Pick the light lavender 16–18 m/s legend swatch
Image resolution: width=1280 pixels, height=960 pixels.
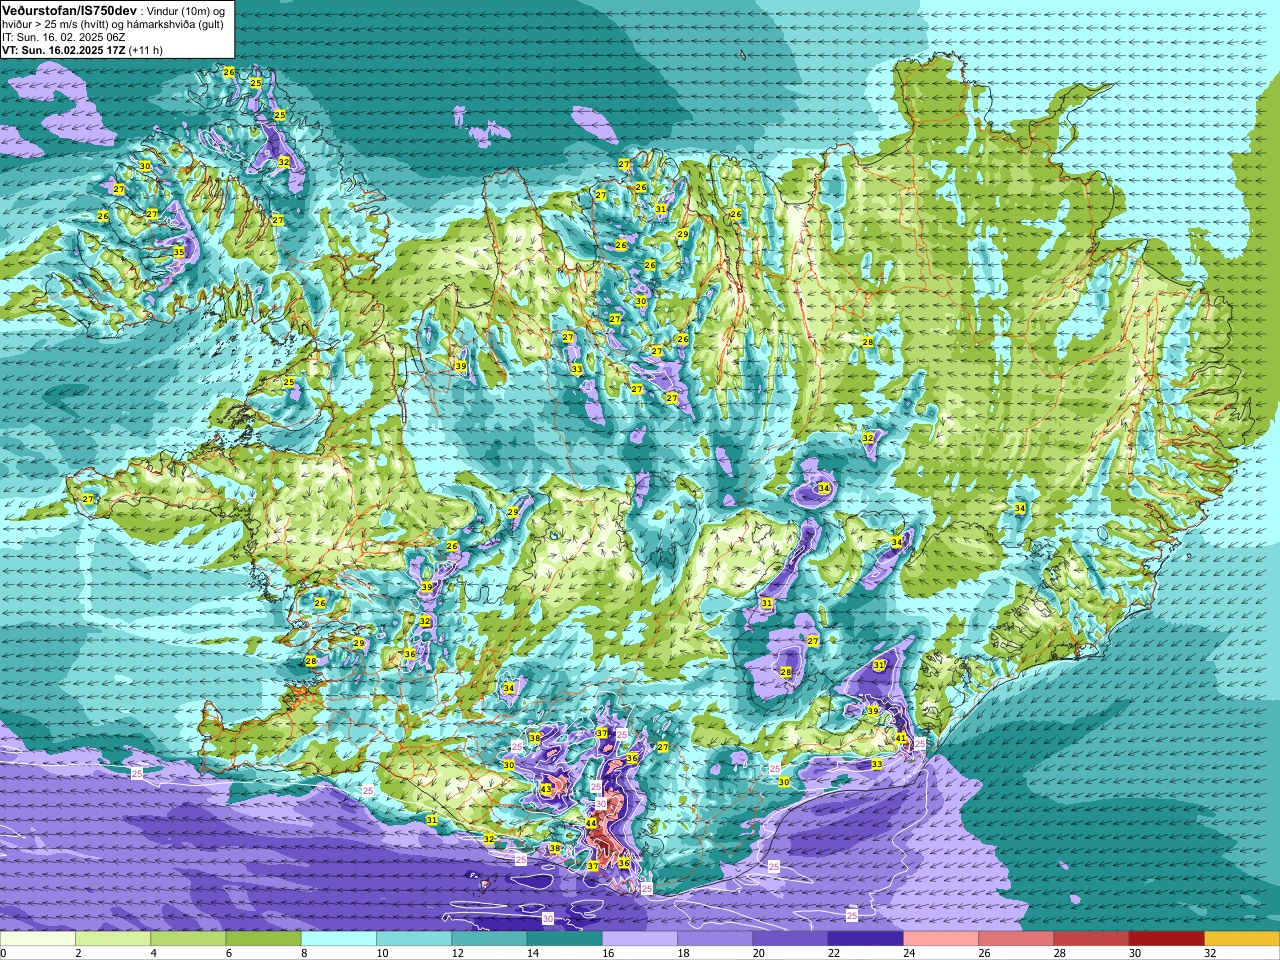click(x=640, y=939)
